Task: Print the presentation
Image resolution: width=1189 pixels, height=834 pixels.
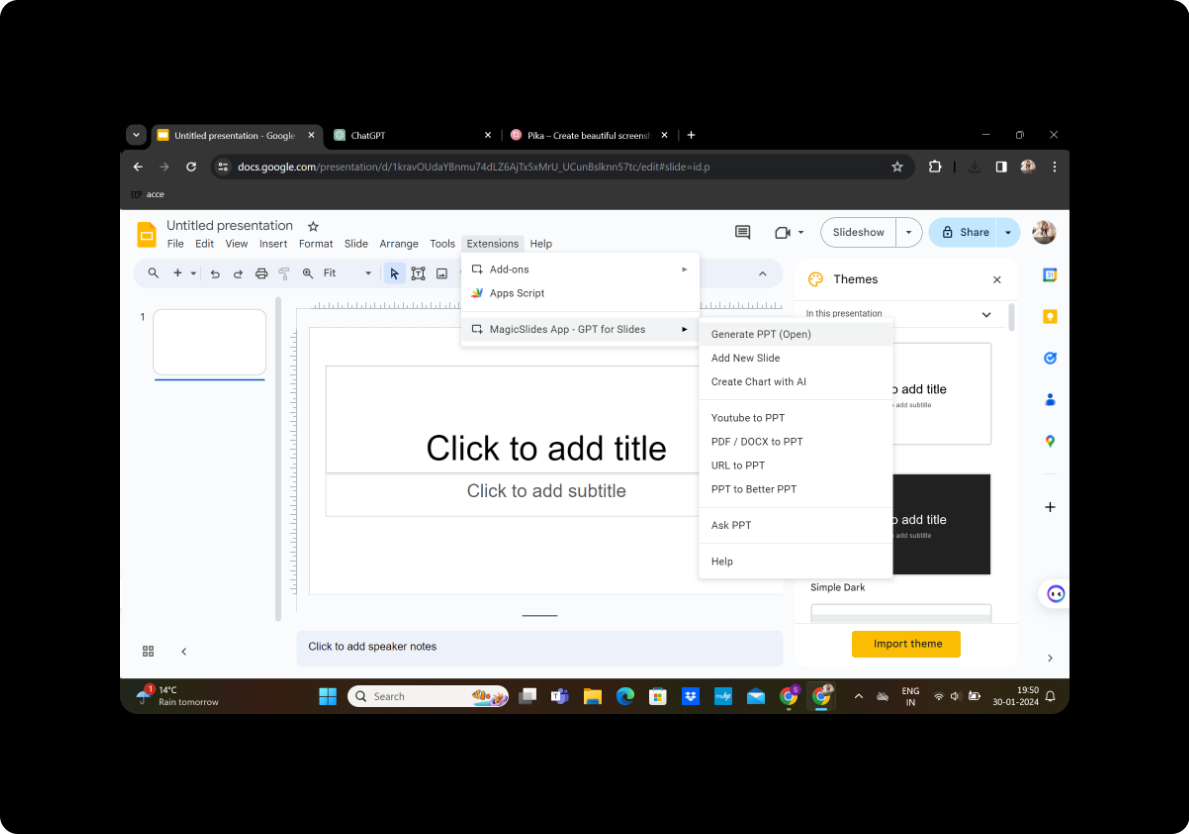Action: click(x=262, y=274)
